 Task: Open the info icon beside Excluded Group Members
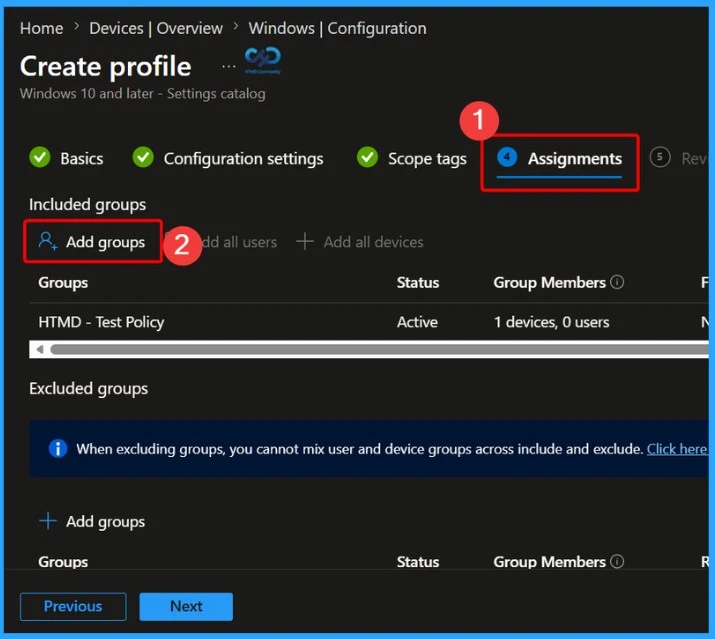tap(617, 561)
